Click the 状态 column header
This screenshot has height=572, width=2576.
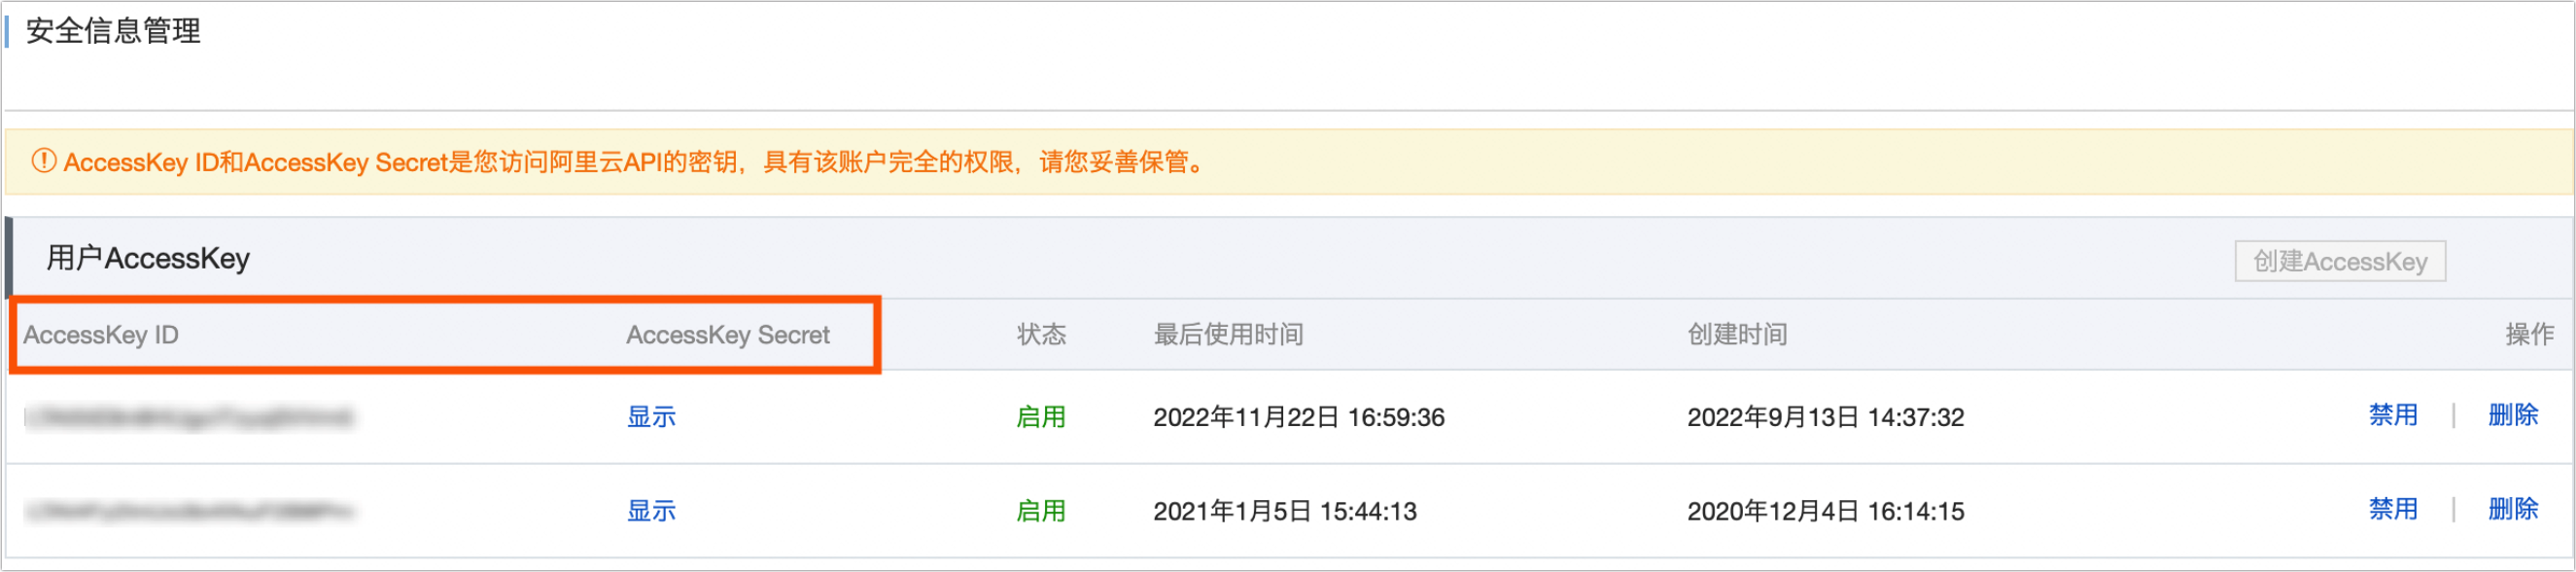(x=1041, y=335)
